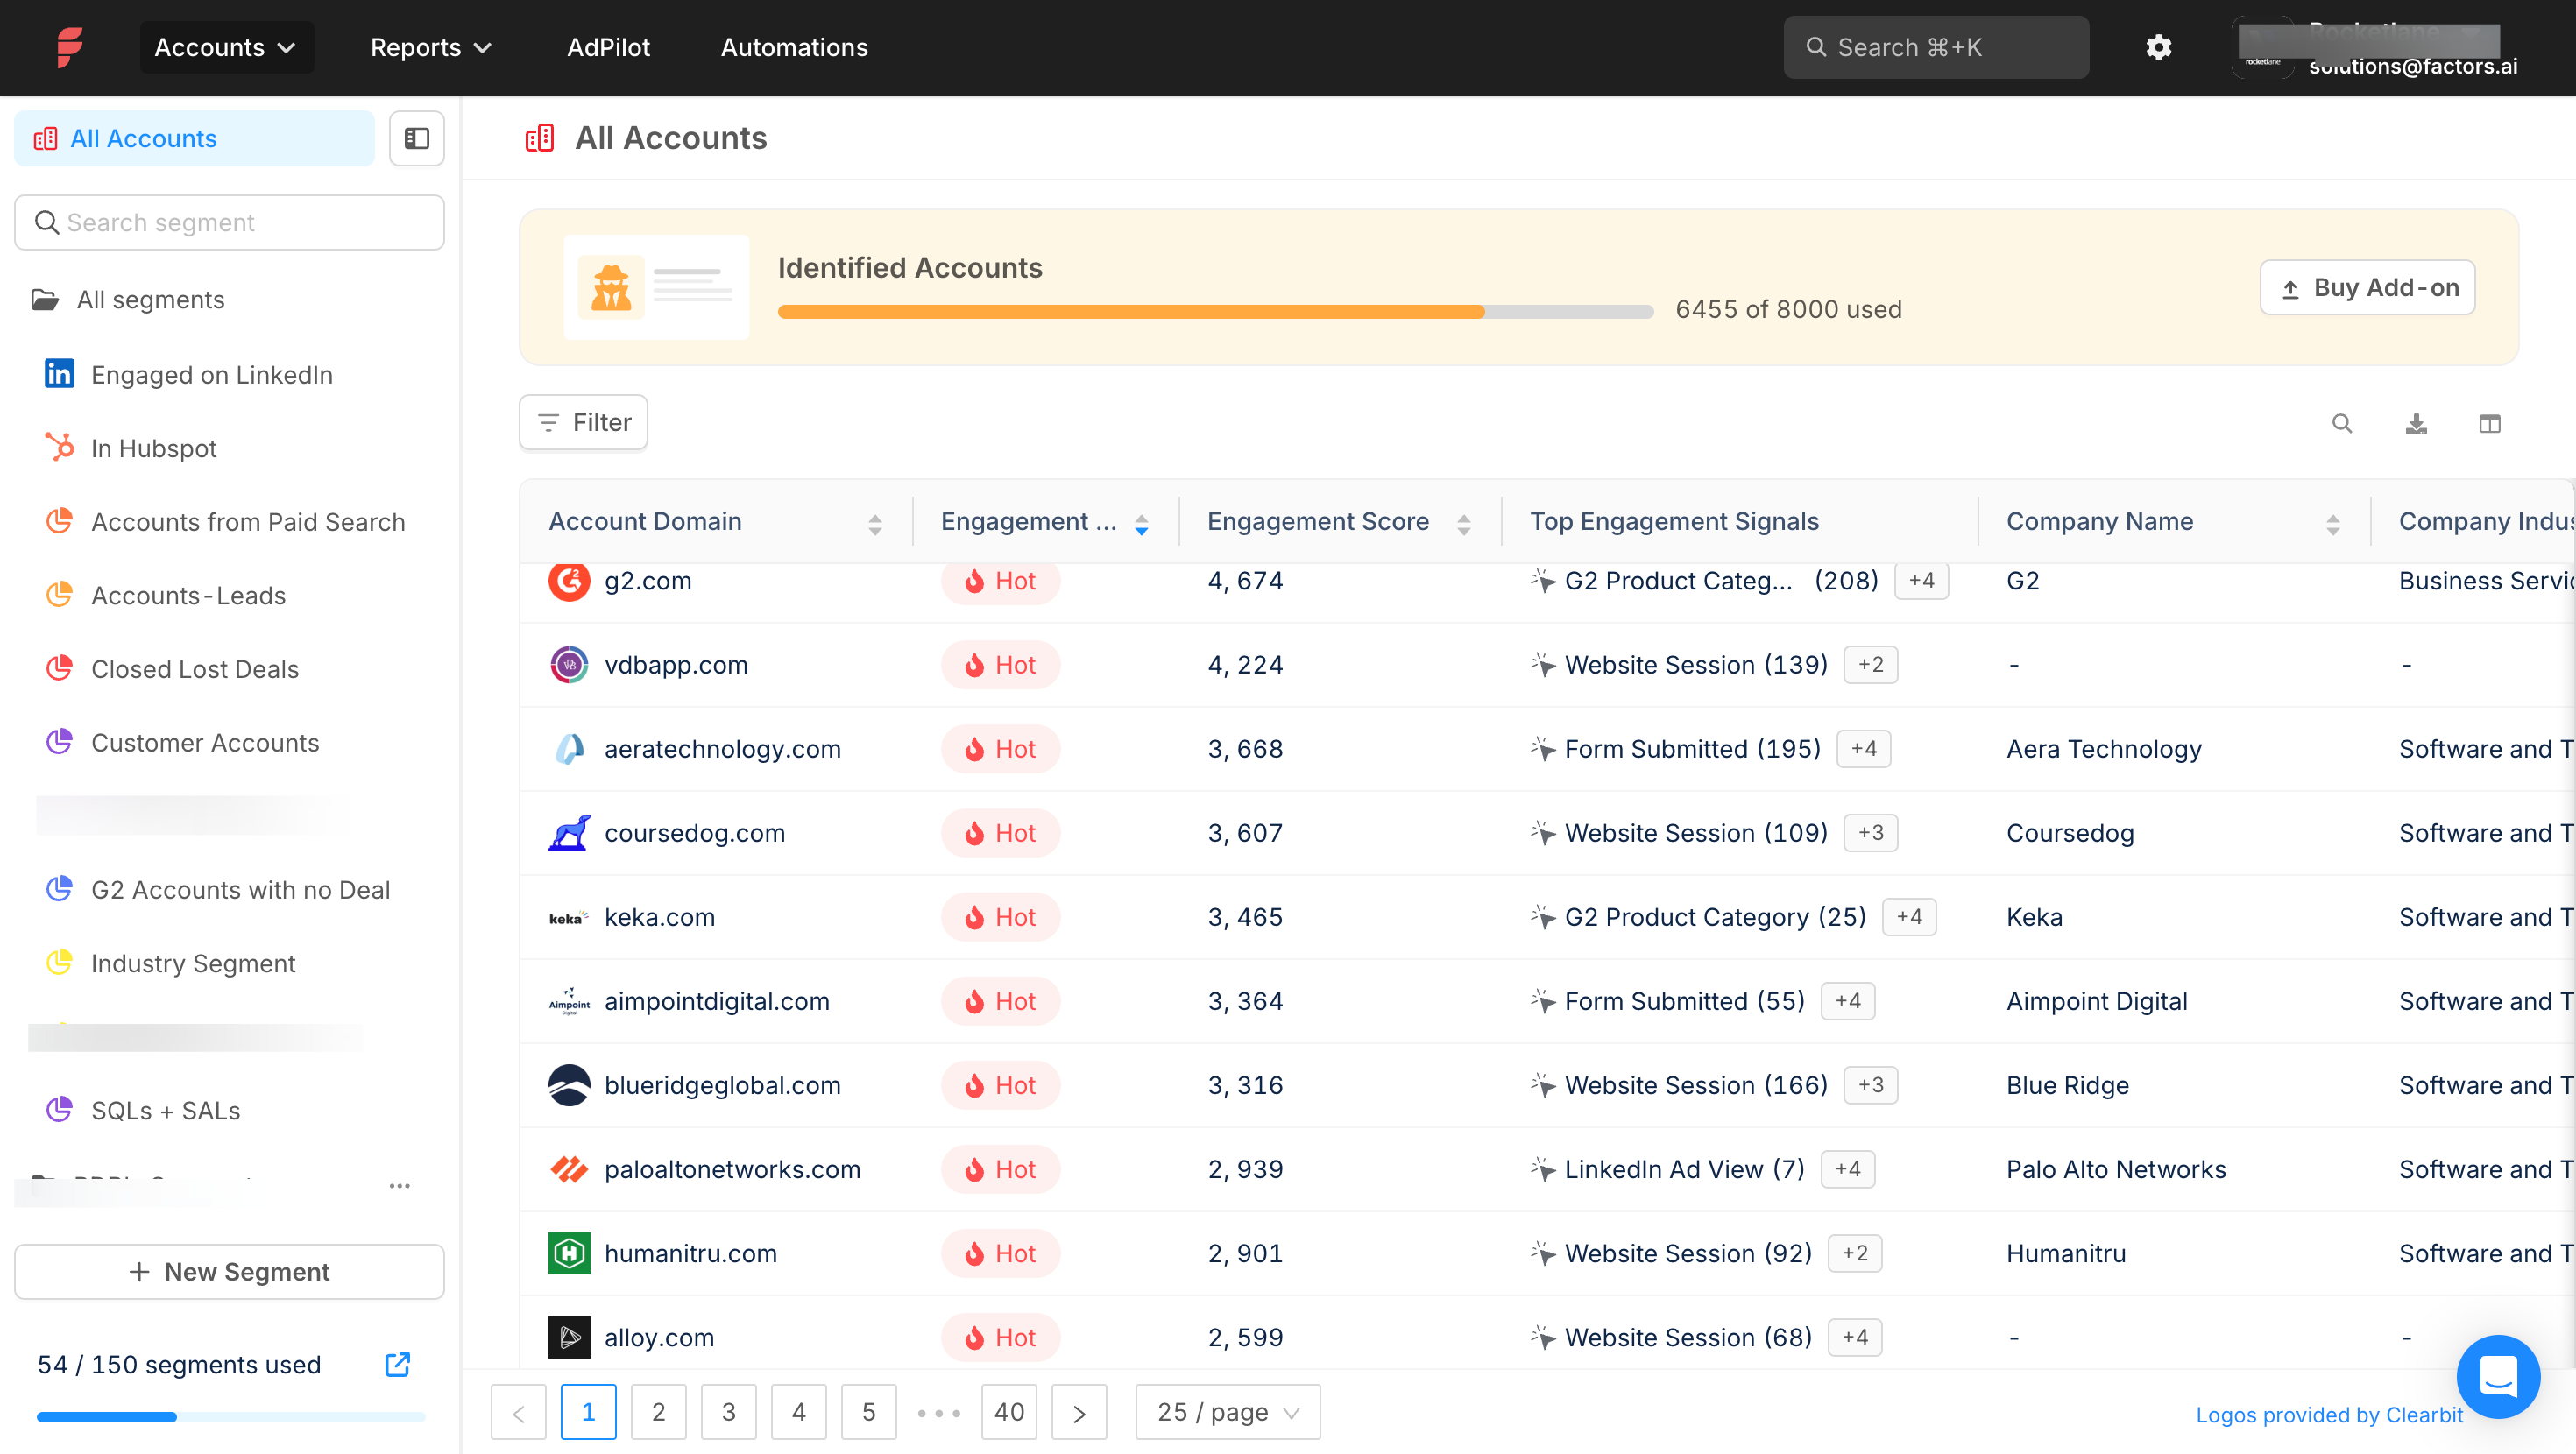Click the Buy Add-on button

(2366, 288)
